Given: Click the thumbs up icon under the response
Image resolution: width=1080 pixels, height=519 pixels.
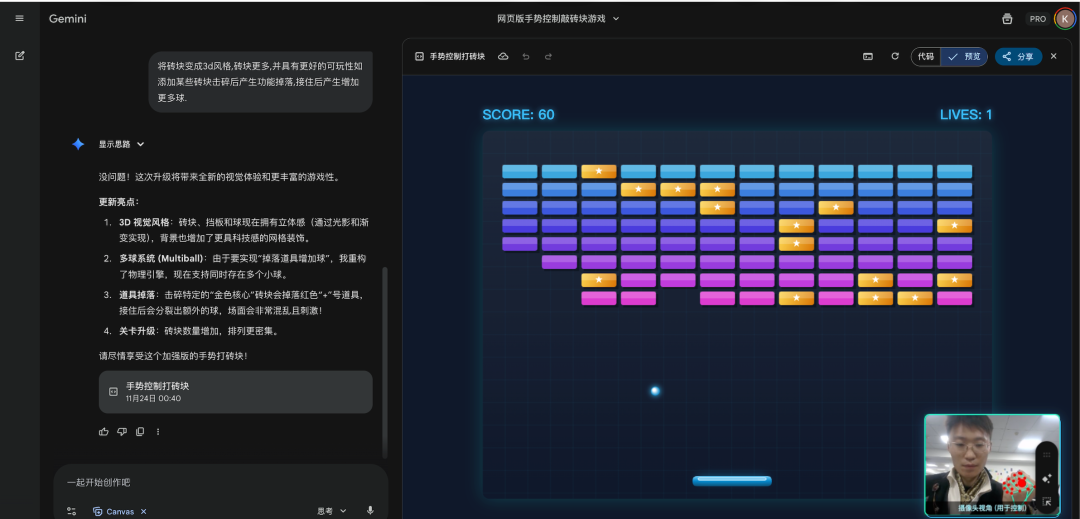Looking at the screenshot, I should click(104, 431).
